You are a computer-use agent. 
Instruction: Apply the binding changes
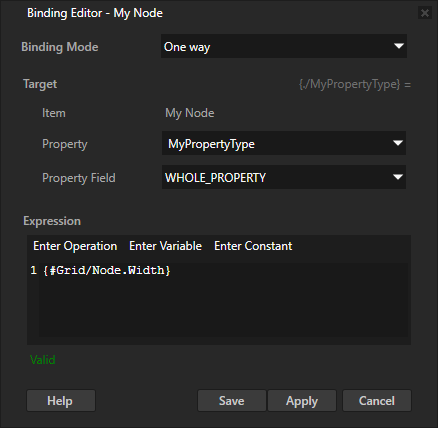coord(302,400)
